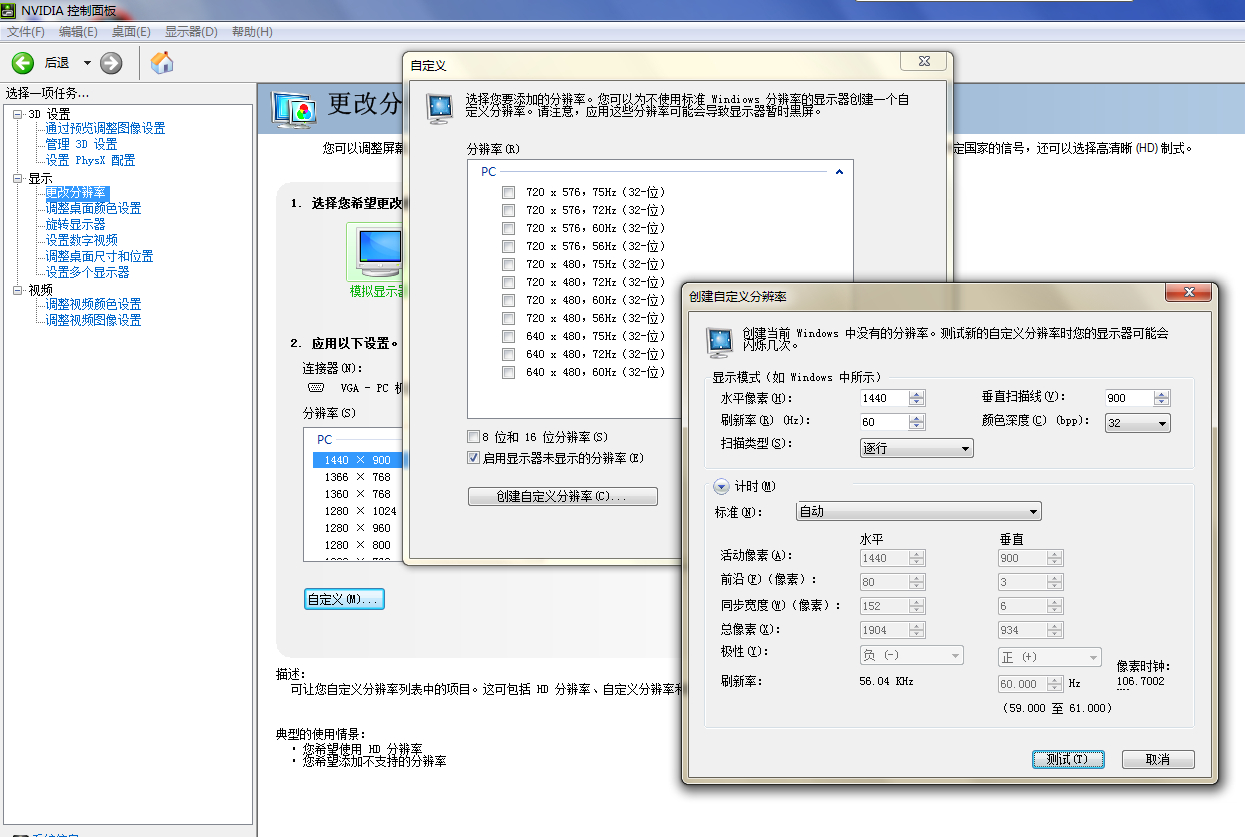The width and height of the screenshot is (1245, 837).
Task: Click the Forward arrow icon in toolbar
Action: (111, 63)
